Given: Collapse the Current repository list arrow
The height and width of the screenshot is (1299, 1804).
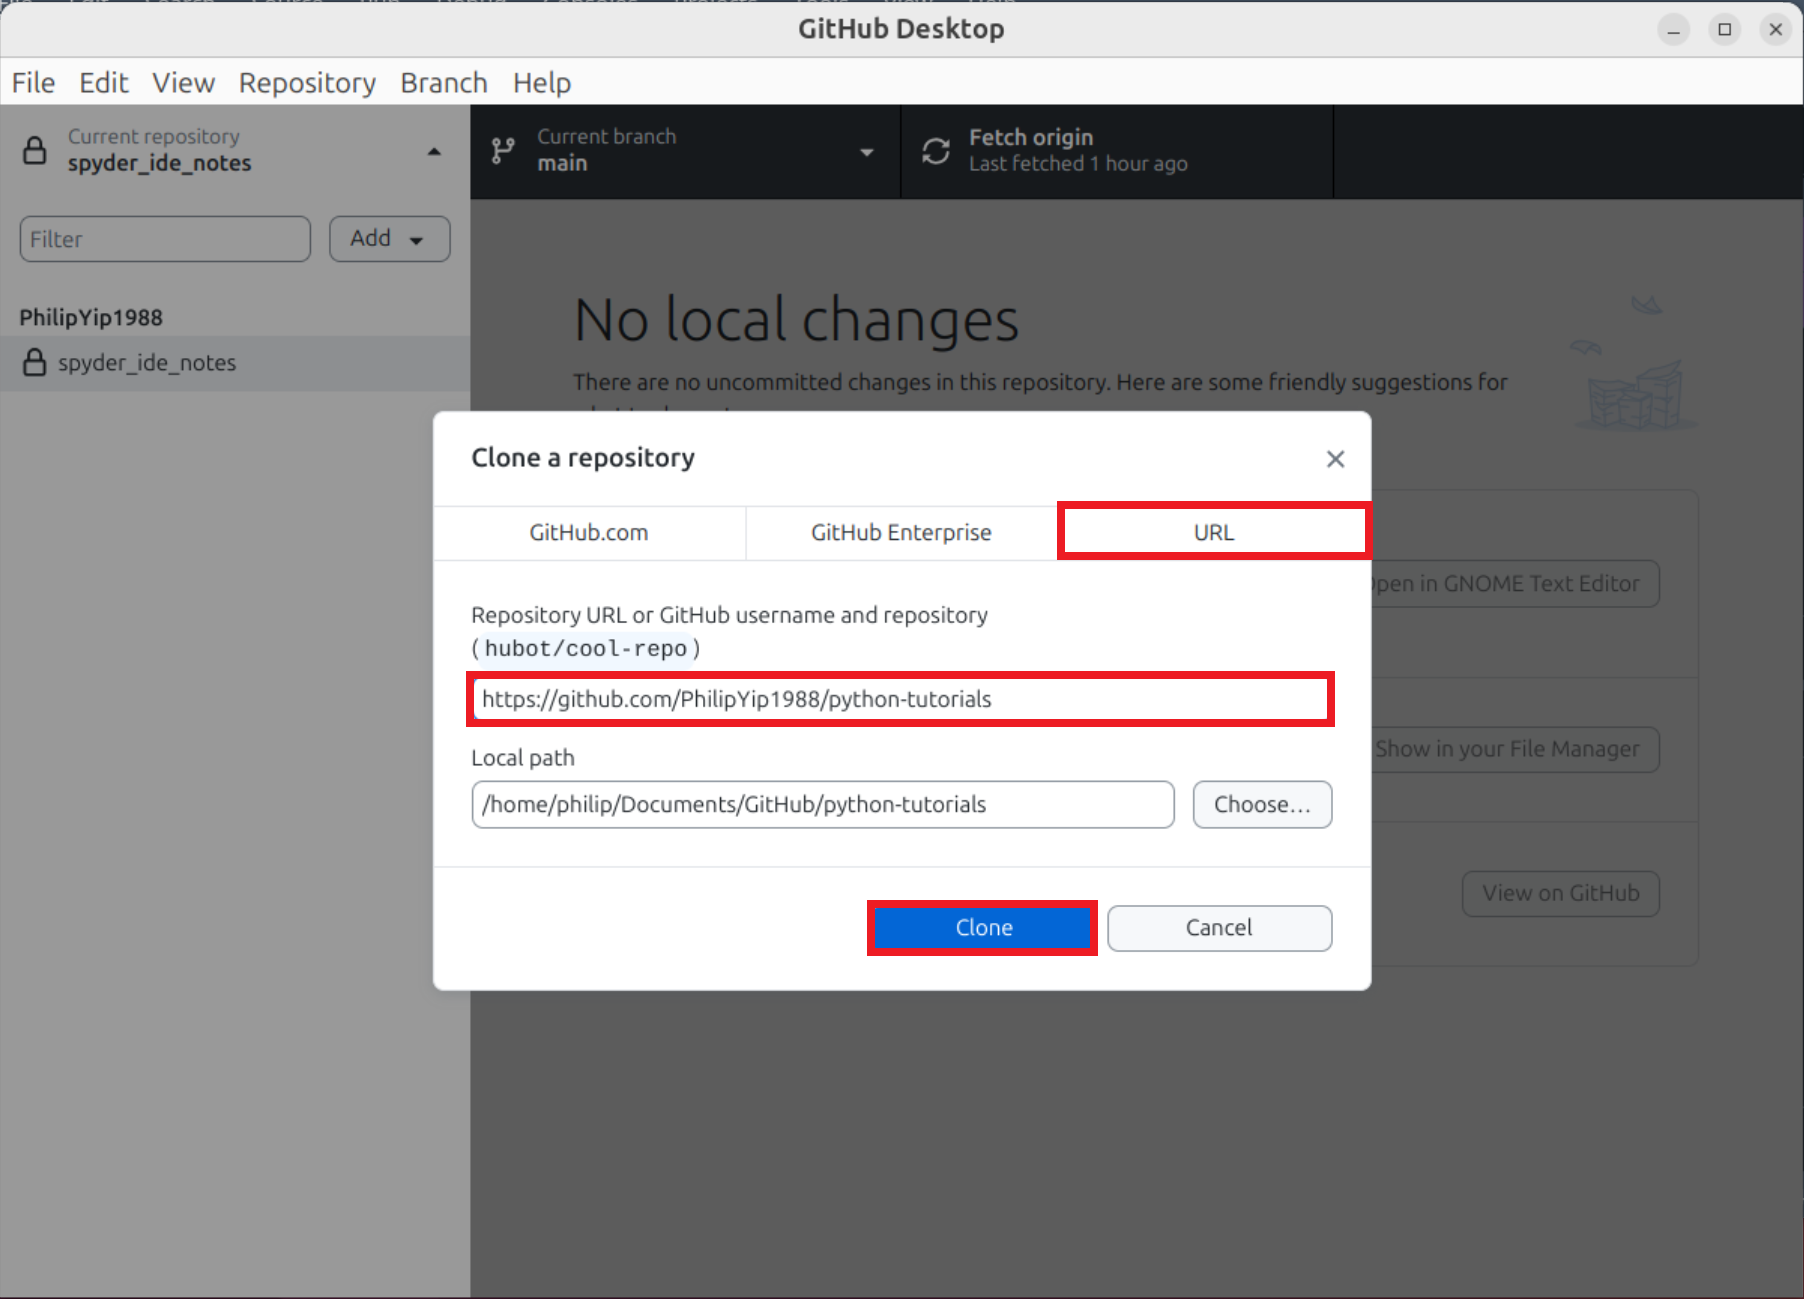Looking at the screenshot, I should pos(434,152).
